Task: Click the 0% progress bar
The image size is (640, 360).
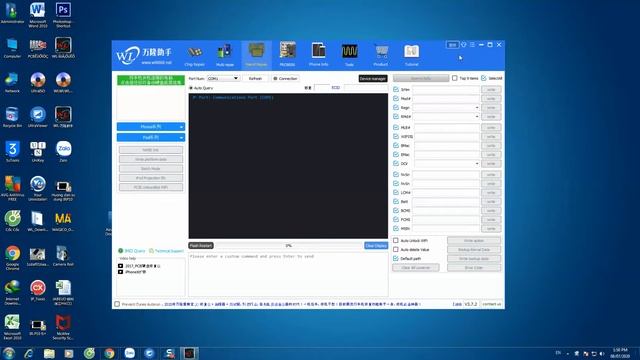Action: 289,246
